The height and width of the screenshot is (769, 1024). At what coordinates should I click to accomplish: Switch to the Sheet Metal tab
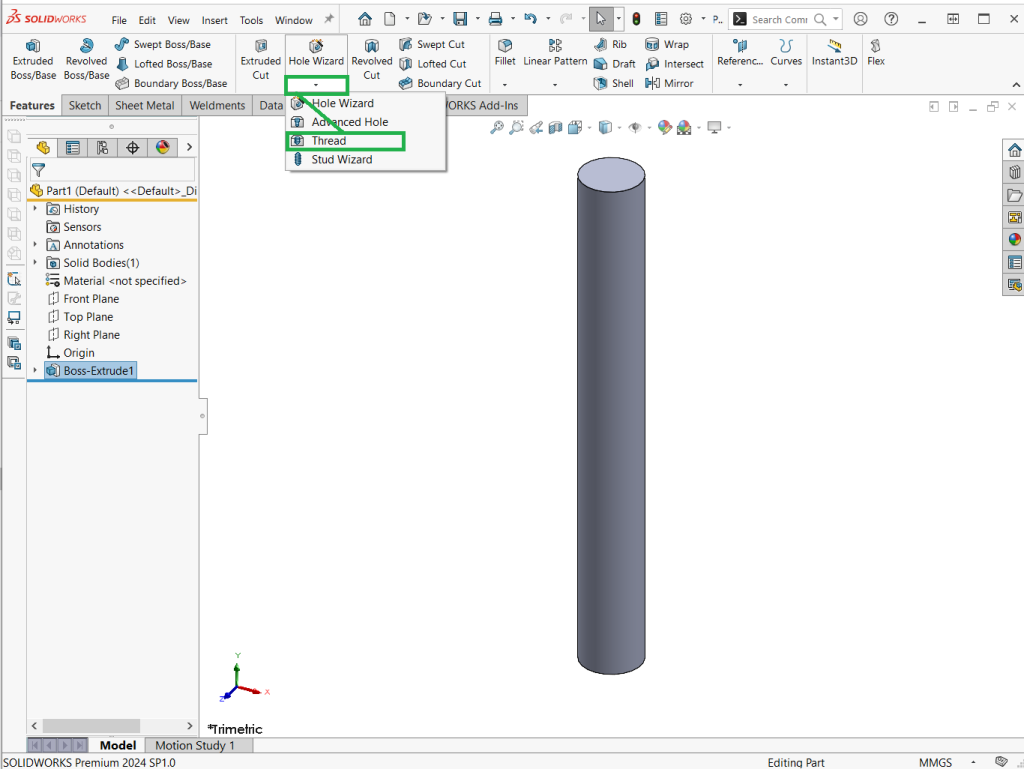[144, 106]
